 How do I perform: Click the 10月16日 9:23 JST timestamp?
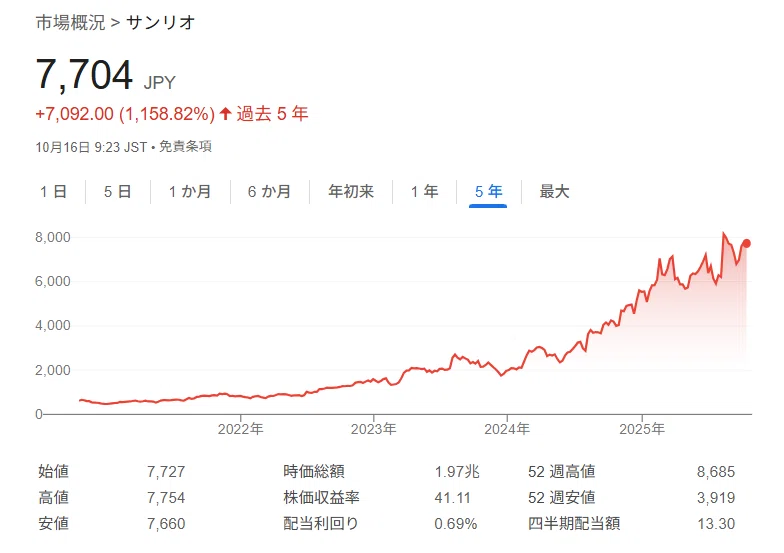click(x=91, y=147)
